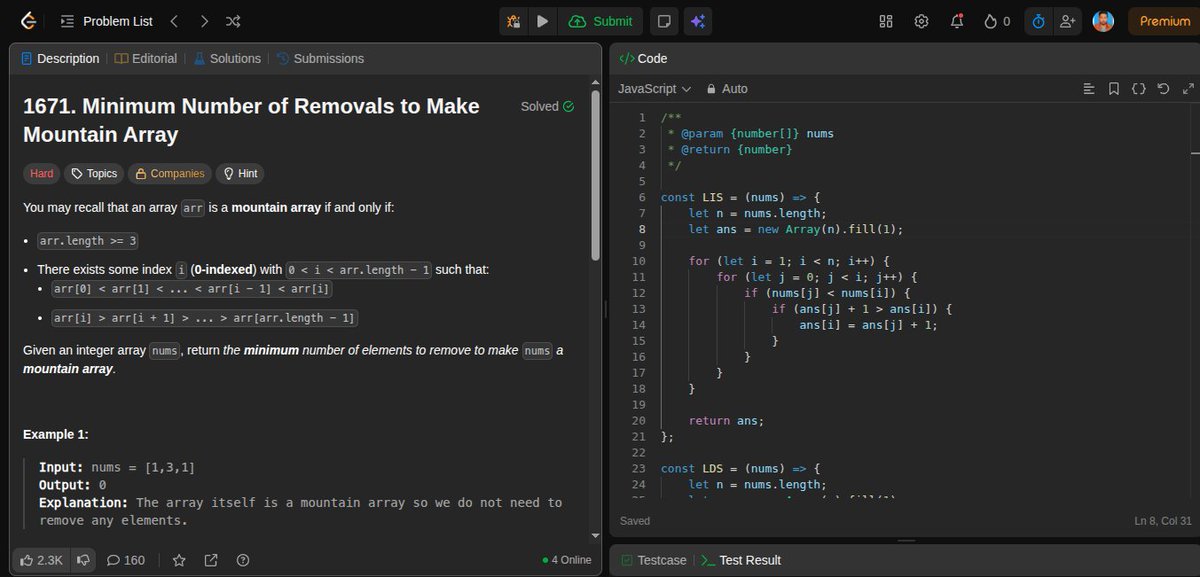Click the 'return ans;' code line

(x=727, y=421)
